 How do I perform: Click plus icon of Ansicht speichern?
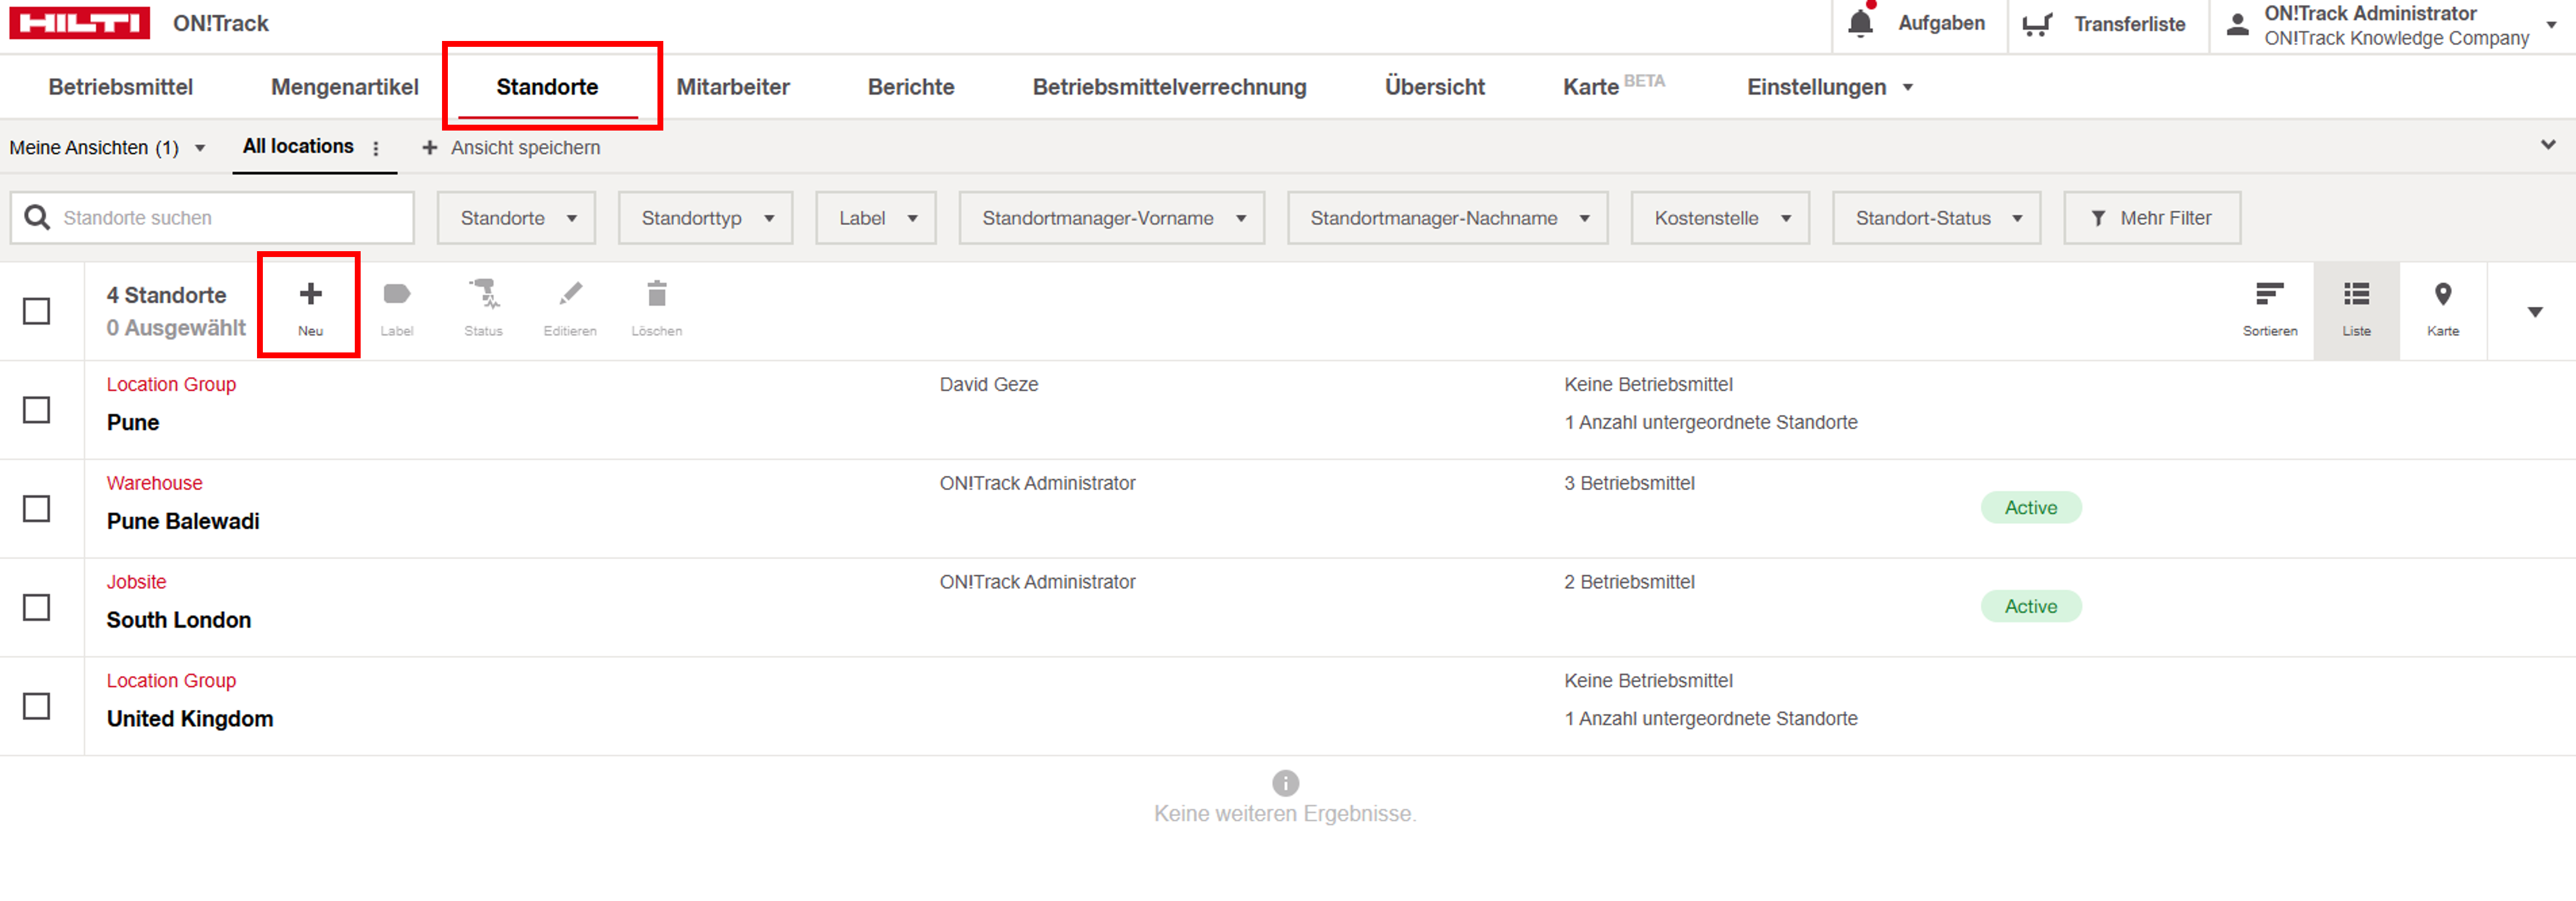click(430, 148)
